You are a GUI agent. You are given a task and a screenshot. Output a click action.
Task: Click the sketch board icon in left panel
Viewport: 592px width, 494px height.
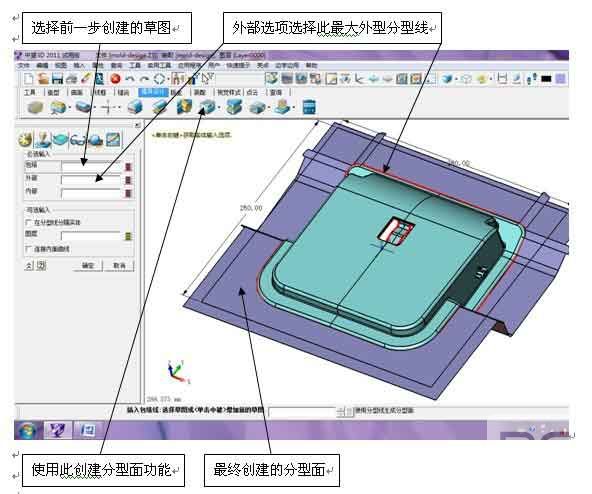(114, 140)
